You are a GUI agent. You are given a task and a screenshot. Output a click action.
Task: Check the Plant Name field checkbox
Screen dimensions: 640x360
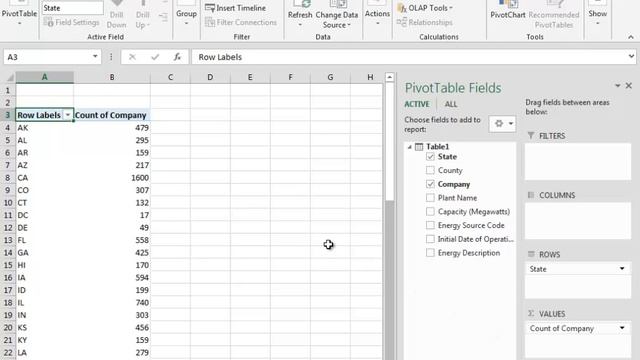(x=430, y=198)
